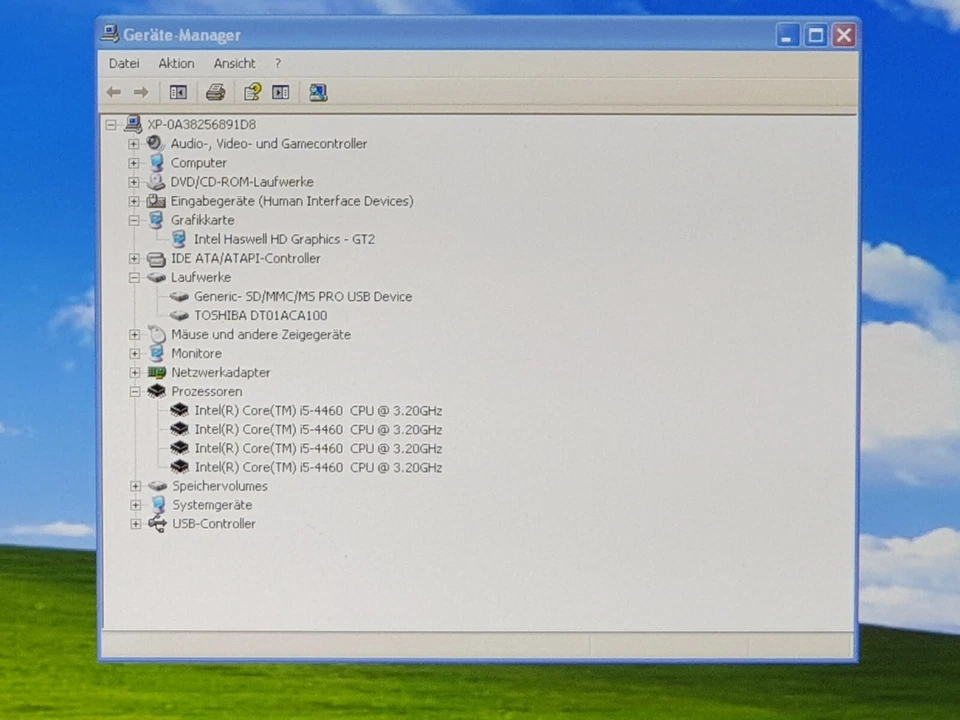Click the action pane toolbar icon
The height and width of the screenshot is (720, 960).
[280, 92]
